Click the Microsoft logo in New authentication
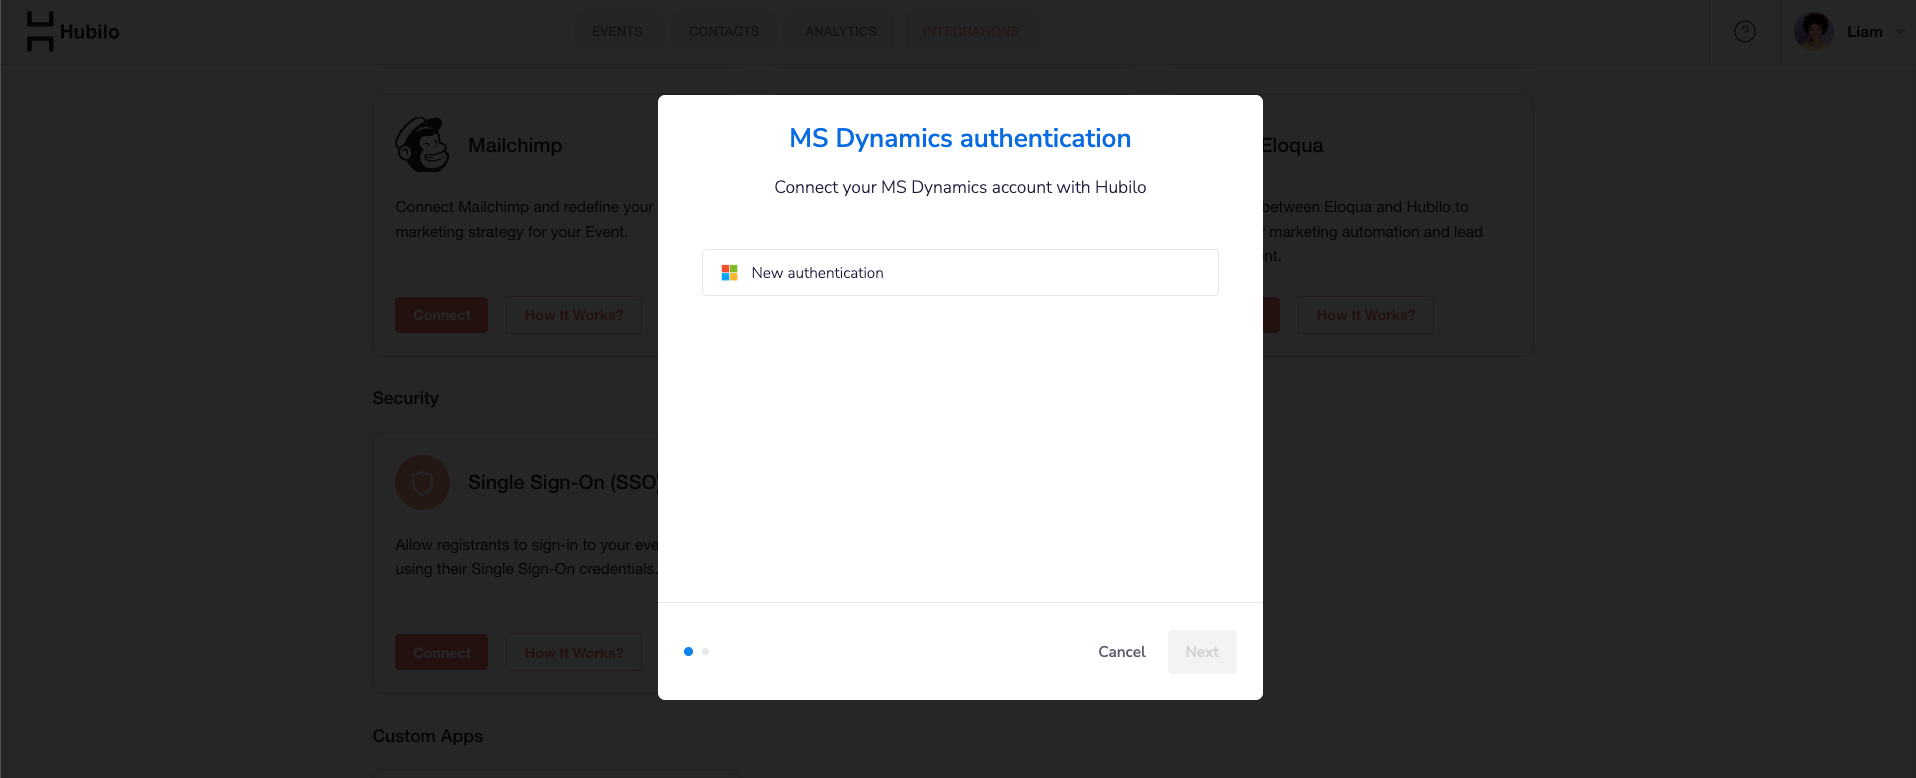The image size is (1916, 778). click(x=729, y=273)
